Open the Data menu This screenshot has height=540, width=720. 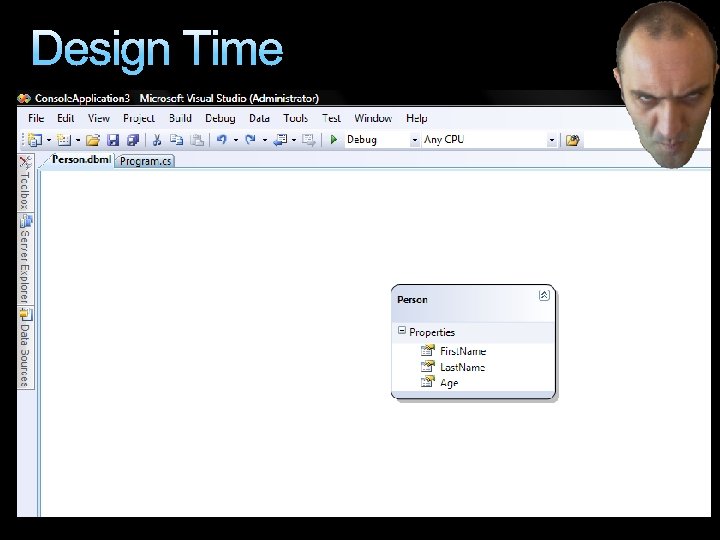pyautogui.click(x=259, y=118)
